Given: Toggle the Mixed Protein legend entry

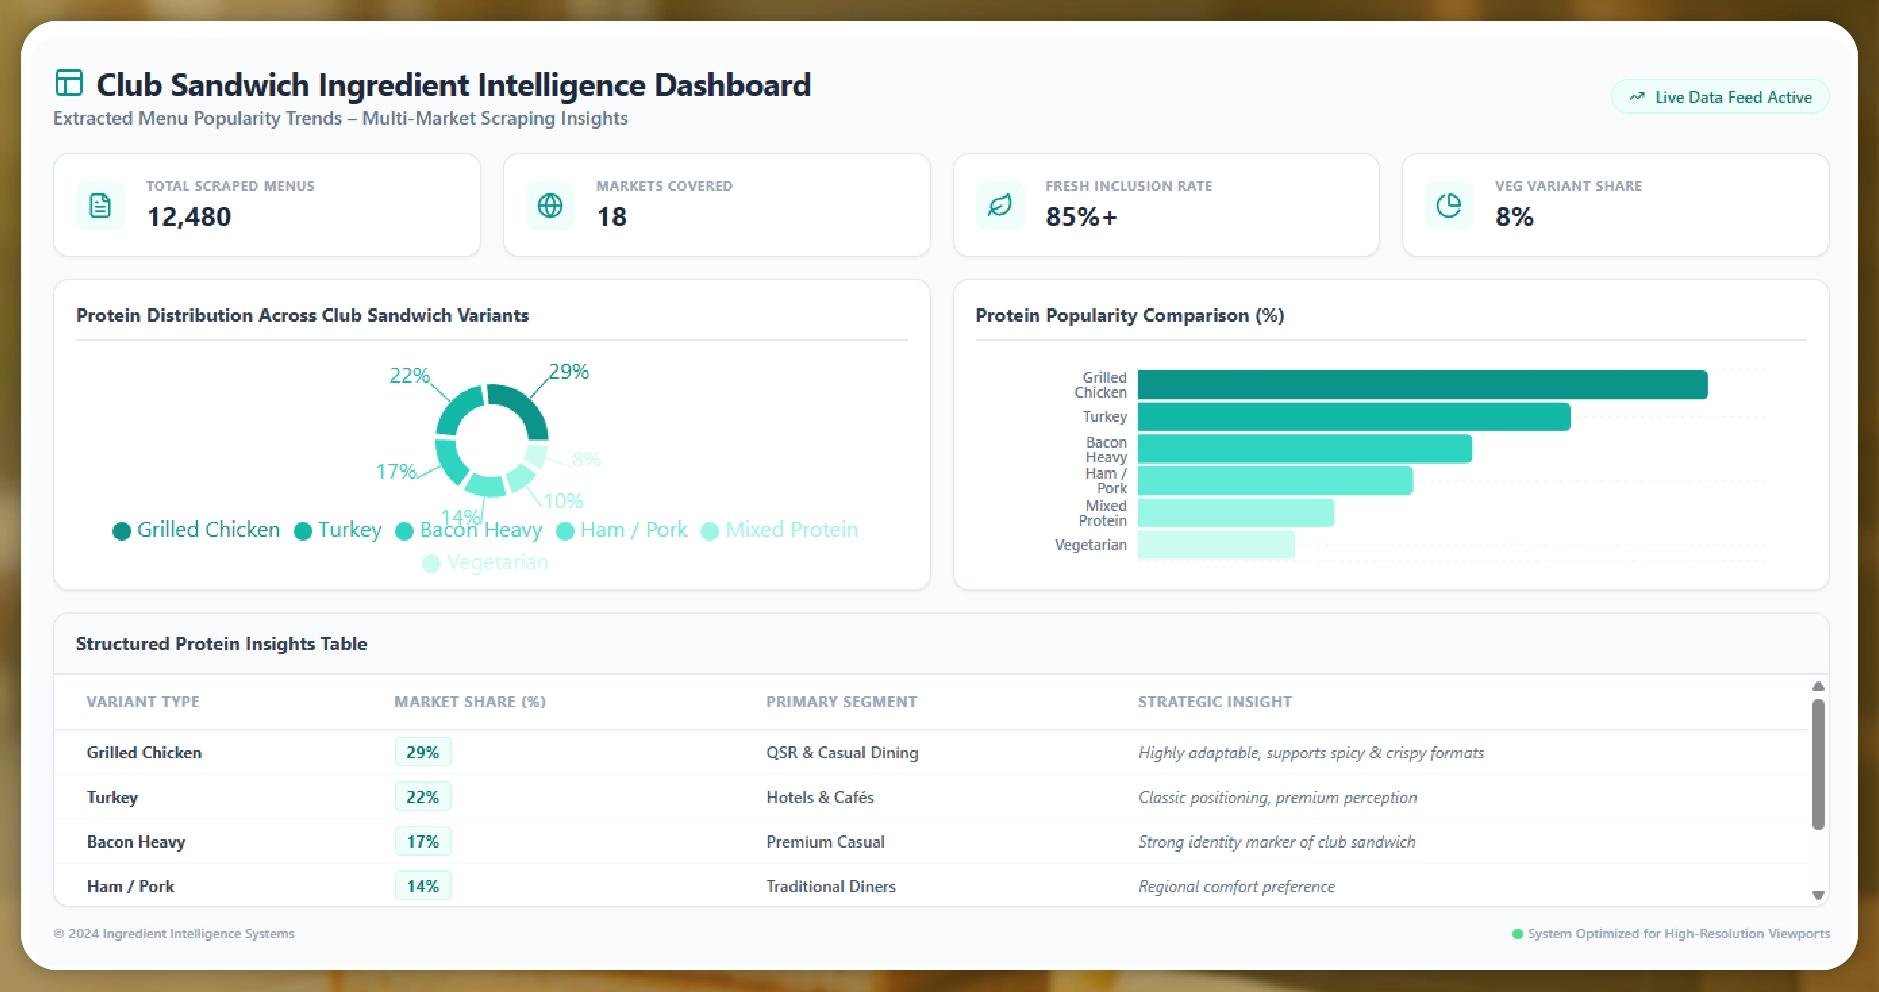Looking at the screenshot, I should click(x=780, y=530).
